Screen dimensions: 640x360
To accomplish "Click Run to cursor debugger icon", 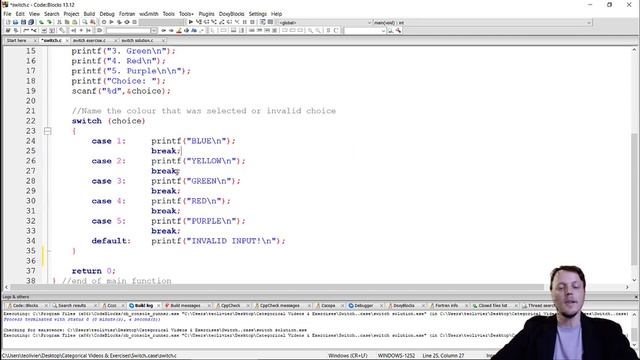I will coord(199,22).
